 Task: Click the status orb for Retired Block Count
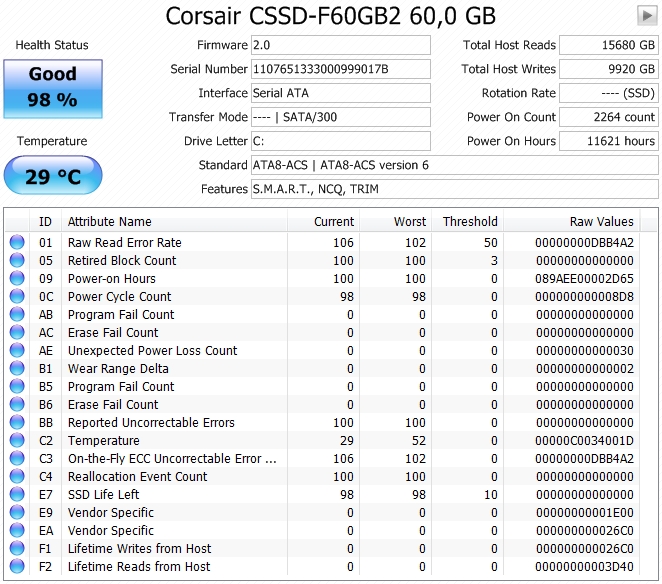(x=17, y=261)
